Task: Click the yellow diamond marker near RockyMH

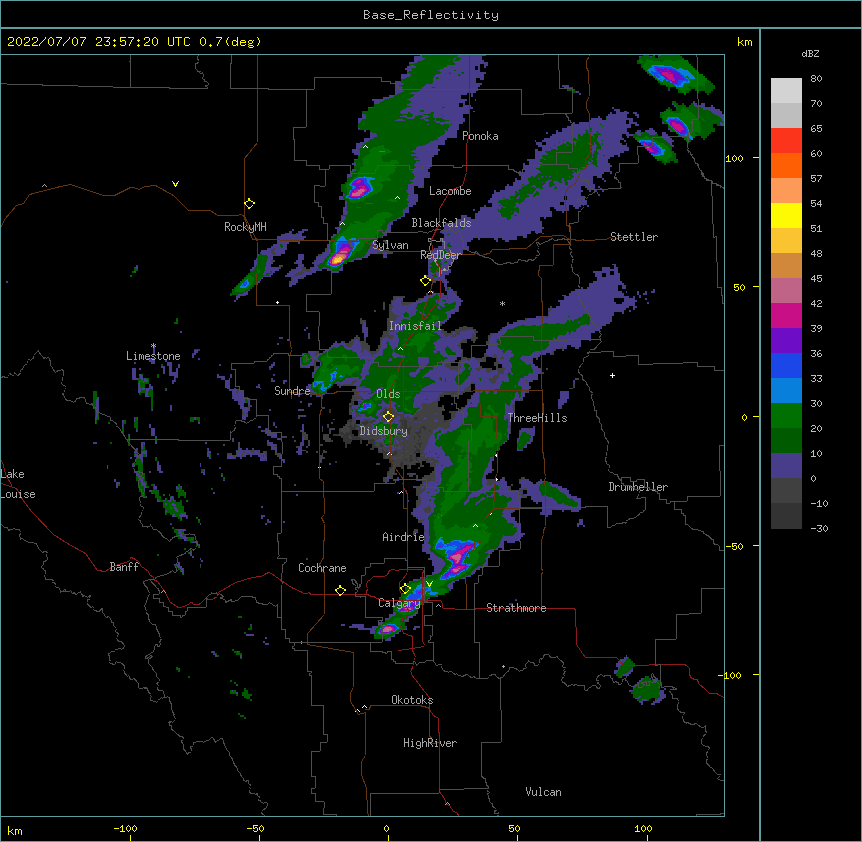Action: [x=249, y=204]
